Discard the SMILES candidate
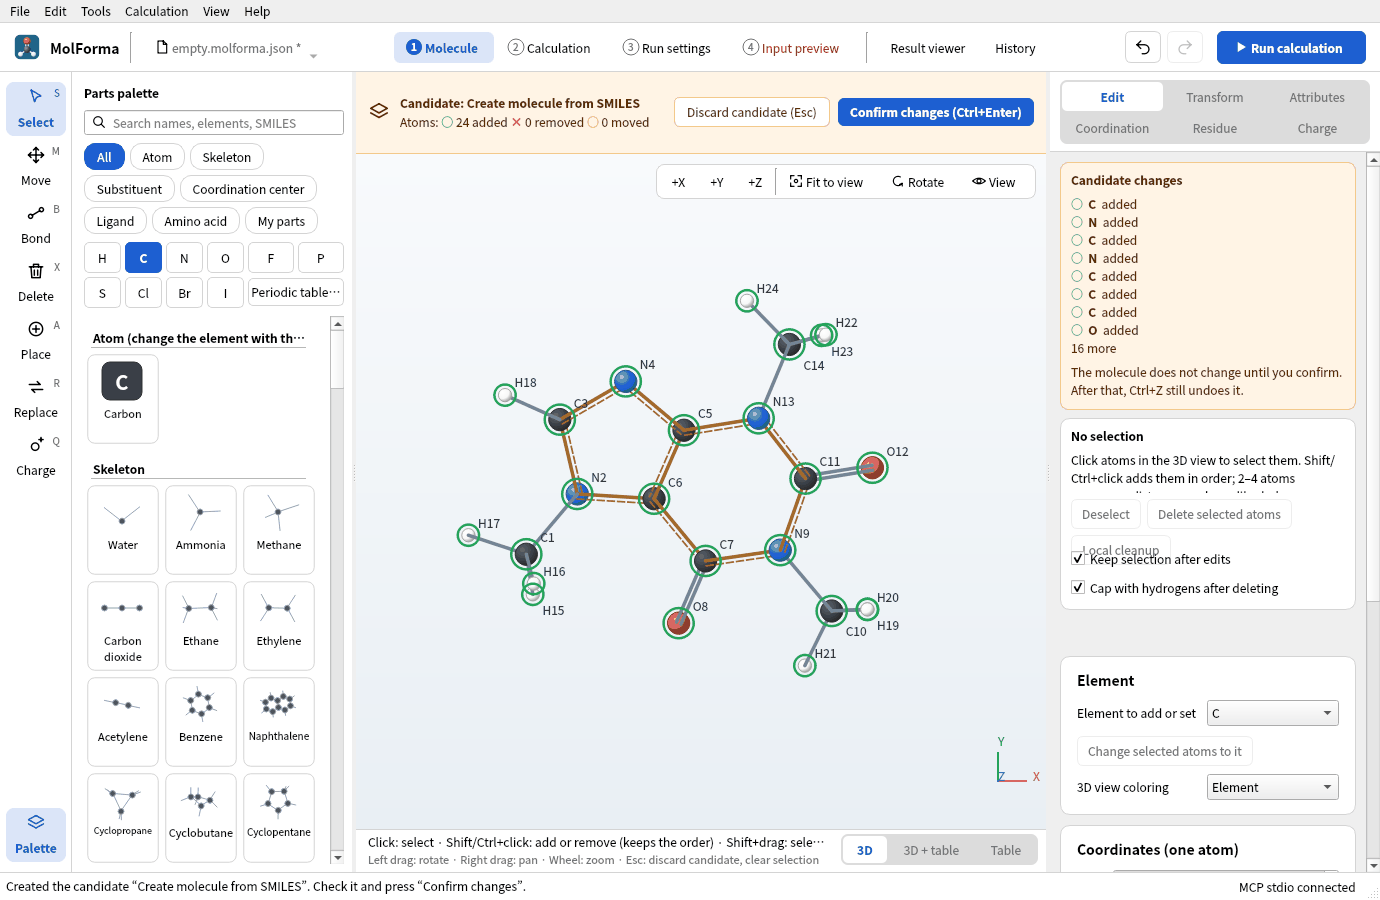This screenshot has height=900, width=1380. point(752,112)
